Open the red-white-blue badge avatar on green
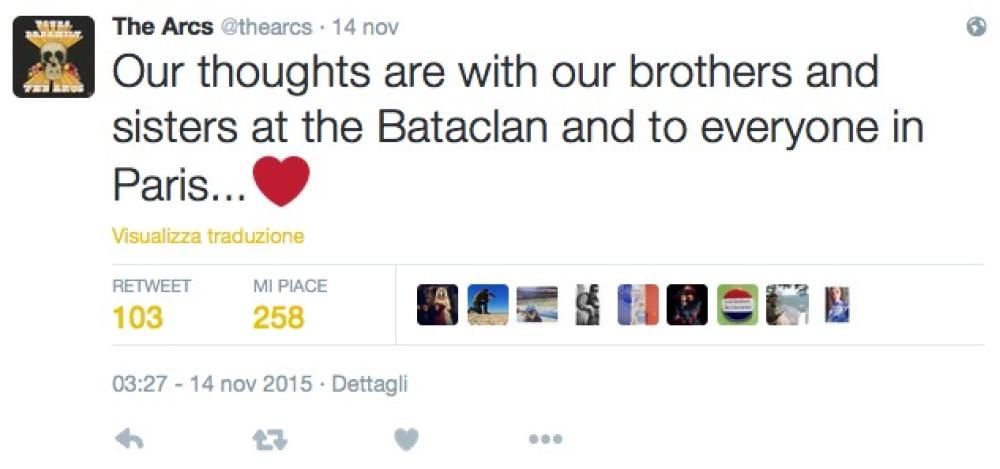The height and width of the screenshot is (469, 1000). point(738,305)
